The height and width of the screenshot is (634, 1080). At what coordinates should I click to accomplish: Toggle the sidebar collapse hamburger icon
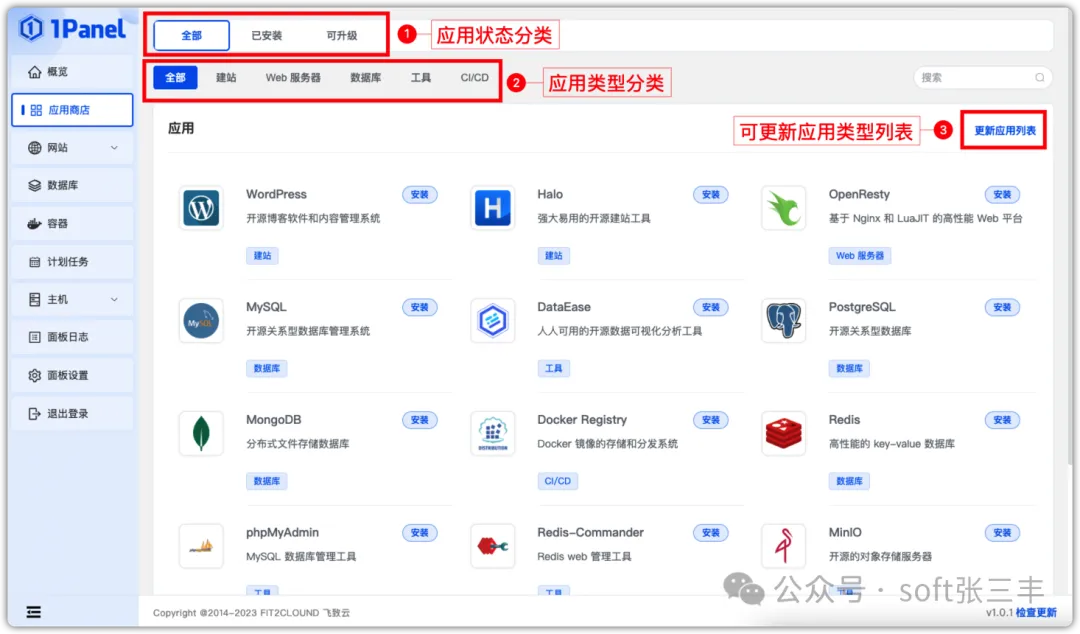(x=33, y=612)
